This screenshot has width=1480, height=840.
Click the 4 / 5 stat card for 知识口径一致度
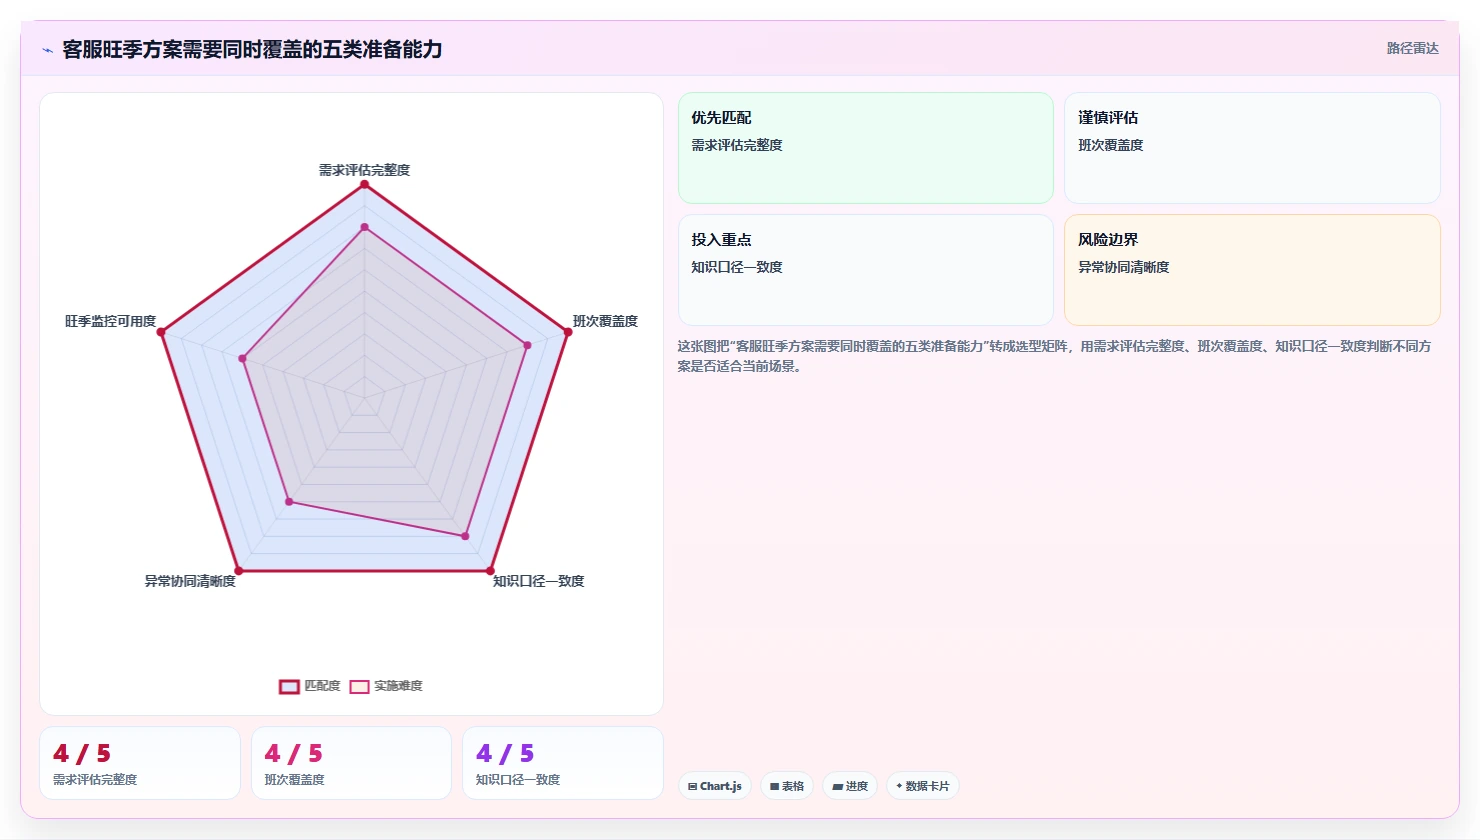(x=563, y=763)
